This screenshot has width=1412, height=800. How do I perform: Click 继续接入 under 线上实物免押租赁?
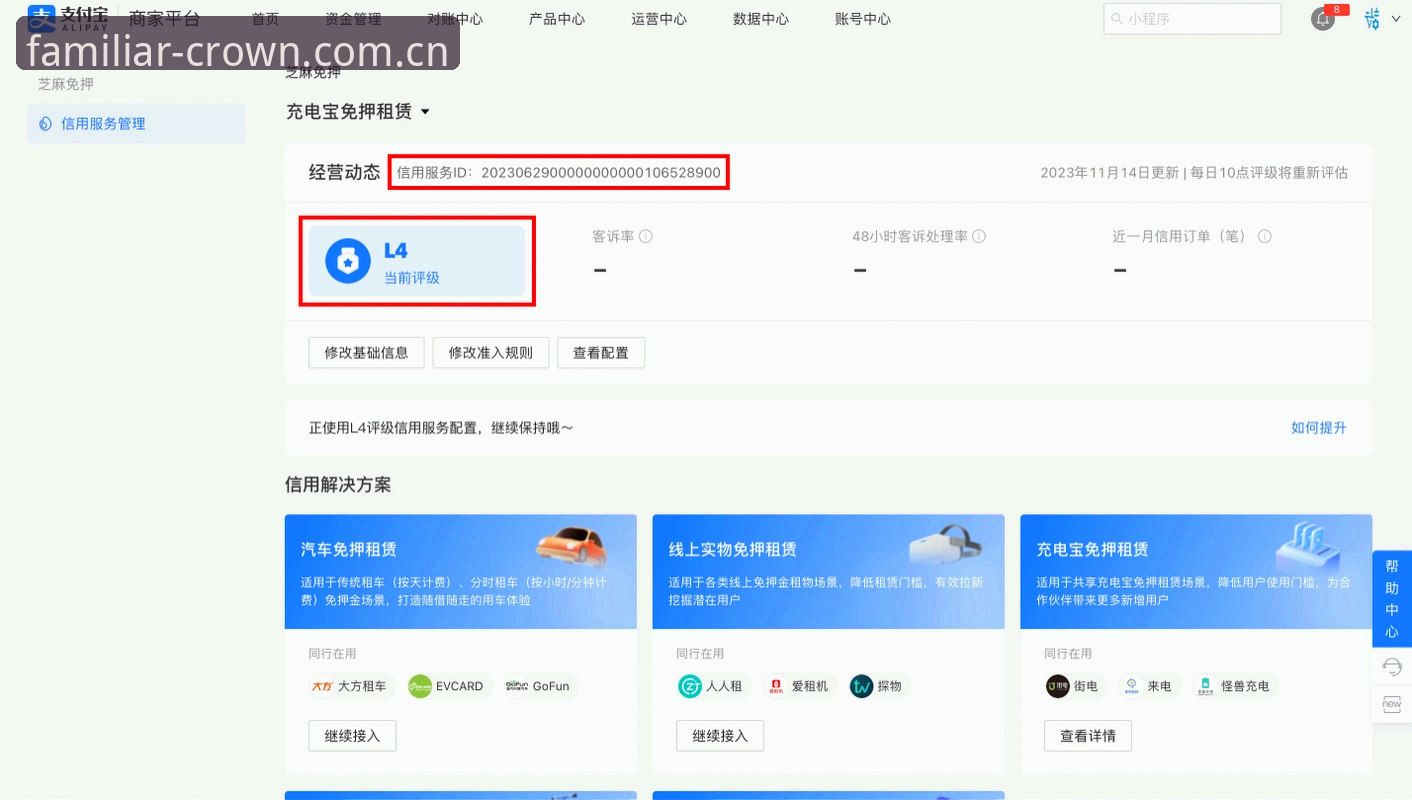[720, 735]
